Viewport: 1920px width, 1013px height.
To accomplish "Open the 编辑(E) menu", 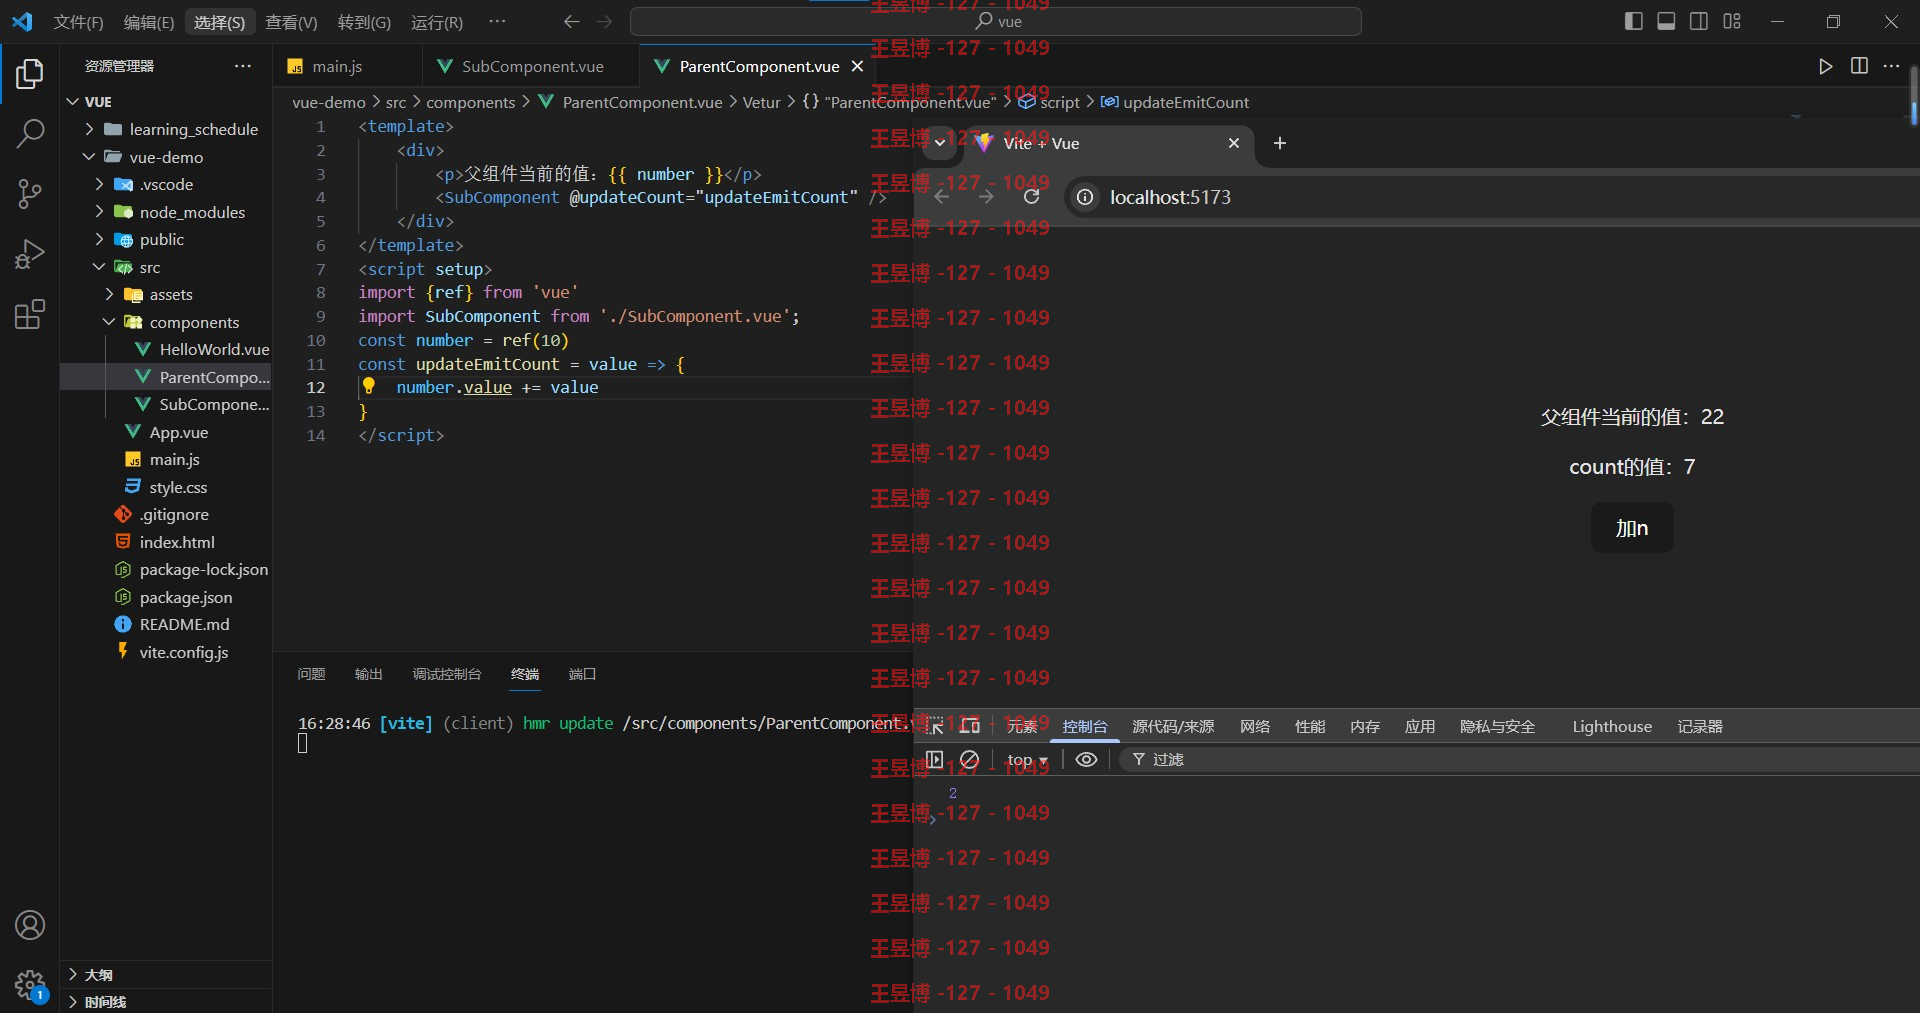I will (x=148, y=22).
